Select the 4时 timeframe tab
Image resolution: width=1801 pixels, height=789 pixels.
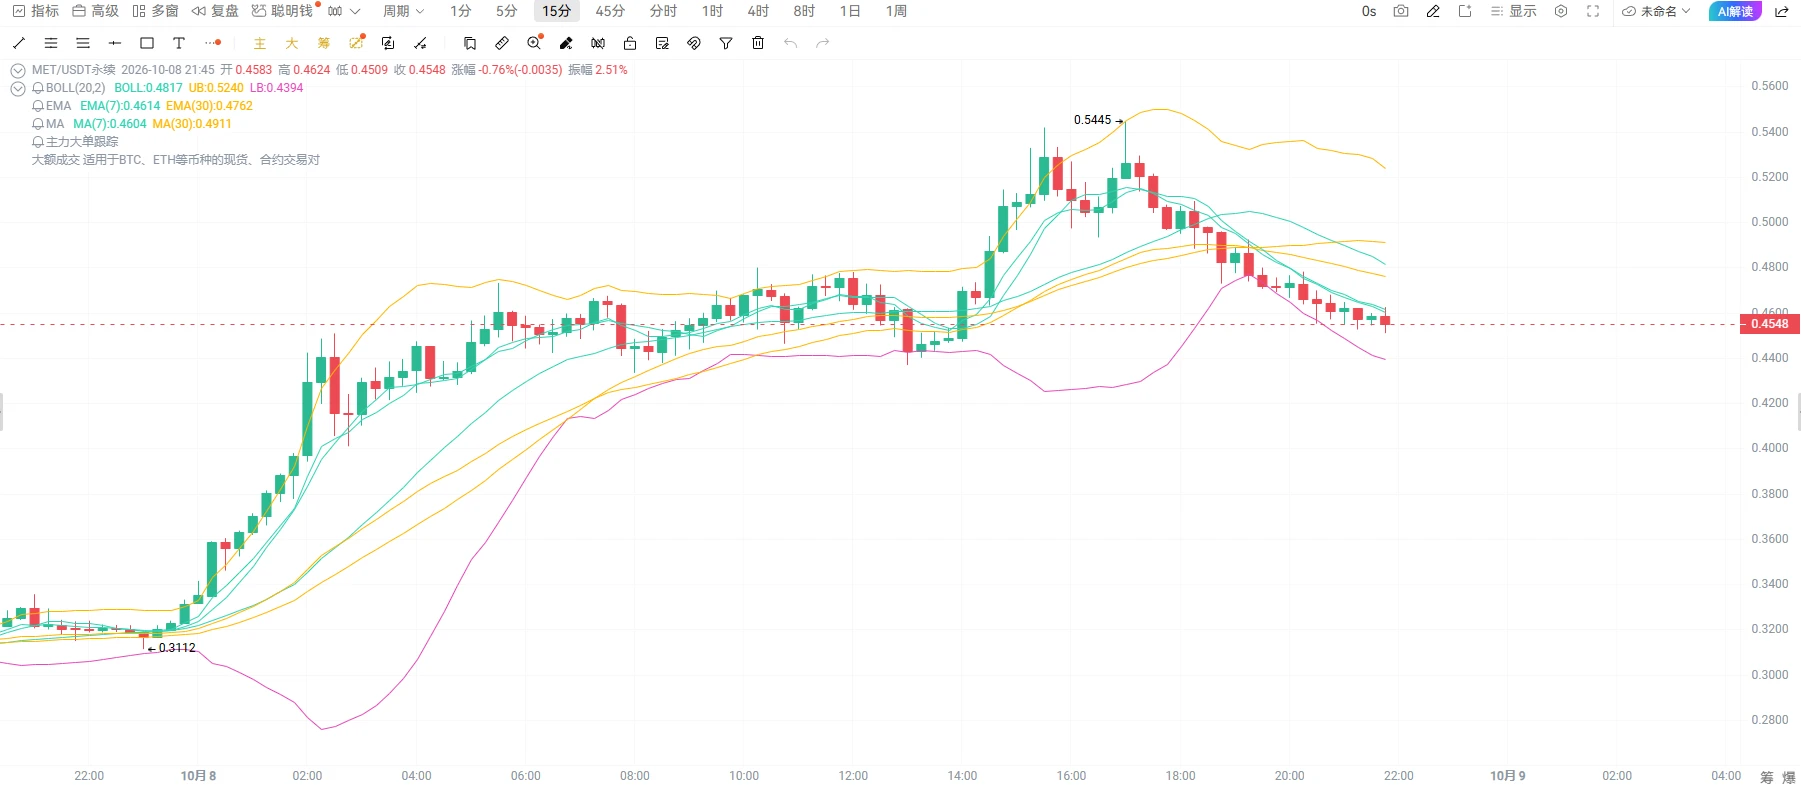point(758,11)
